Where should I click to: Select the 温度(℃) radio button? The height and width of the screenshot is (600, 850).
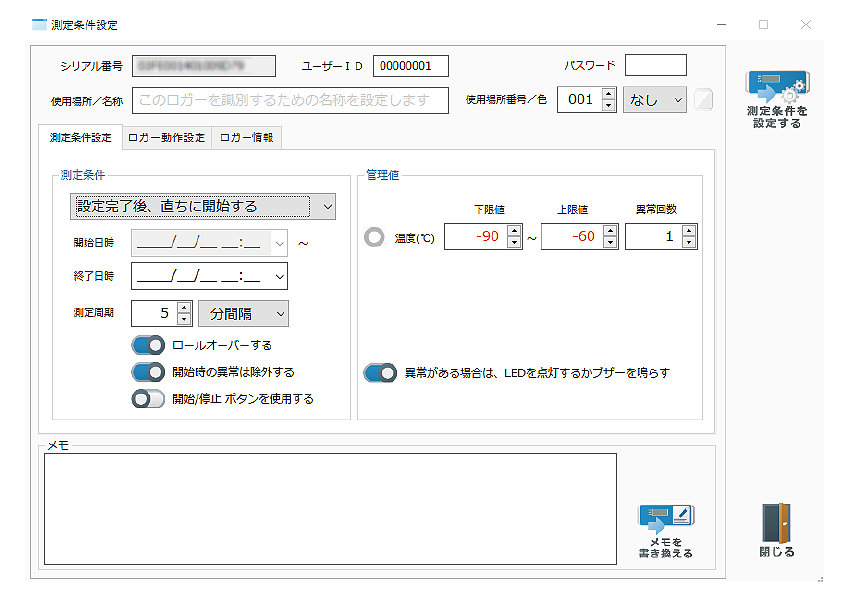(x=374, y=238)
